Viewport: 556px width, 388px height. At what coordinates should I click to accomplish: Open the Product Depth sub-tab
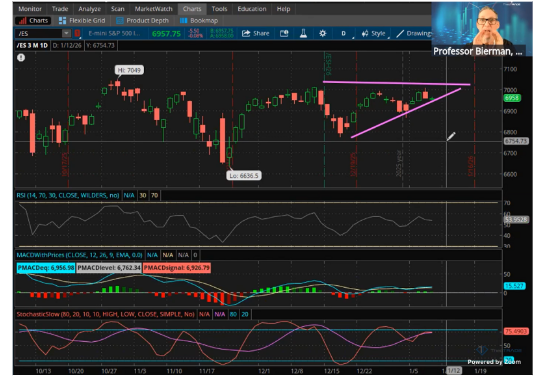[143, 21]
